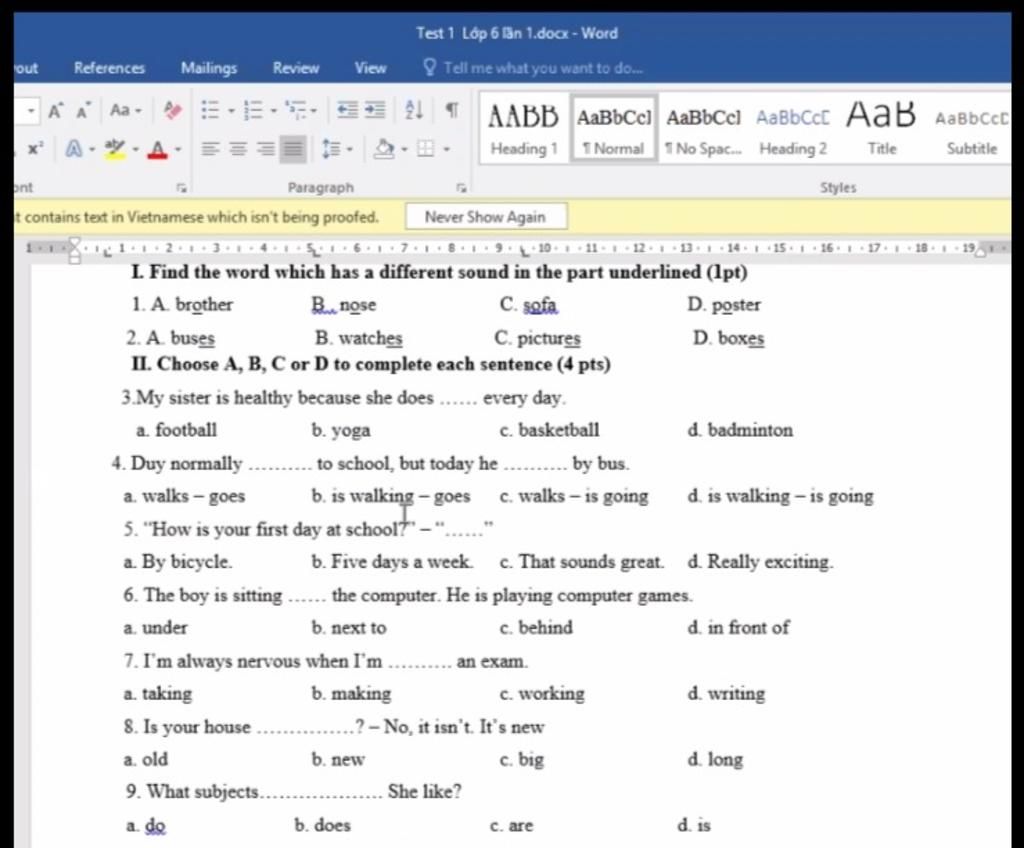This screenshot has width=1024, height=848.
Task: Click the answer 'b. does'
Action: pos(323,825)
